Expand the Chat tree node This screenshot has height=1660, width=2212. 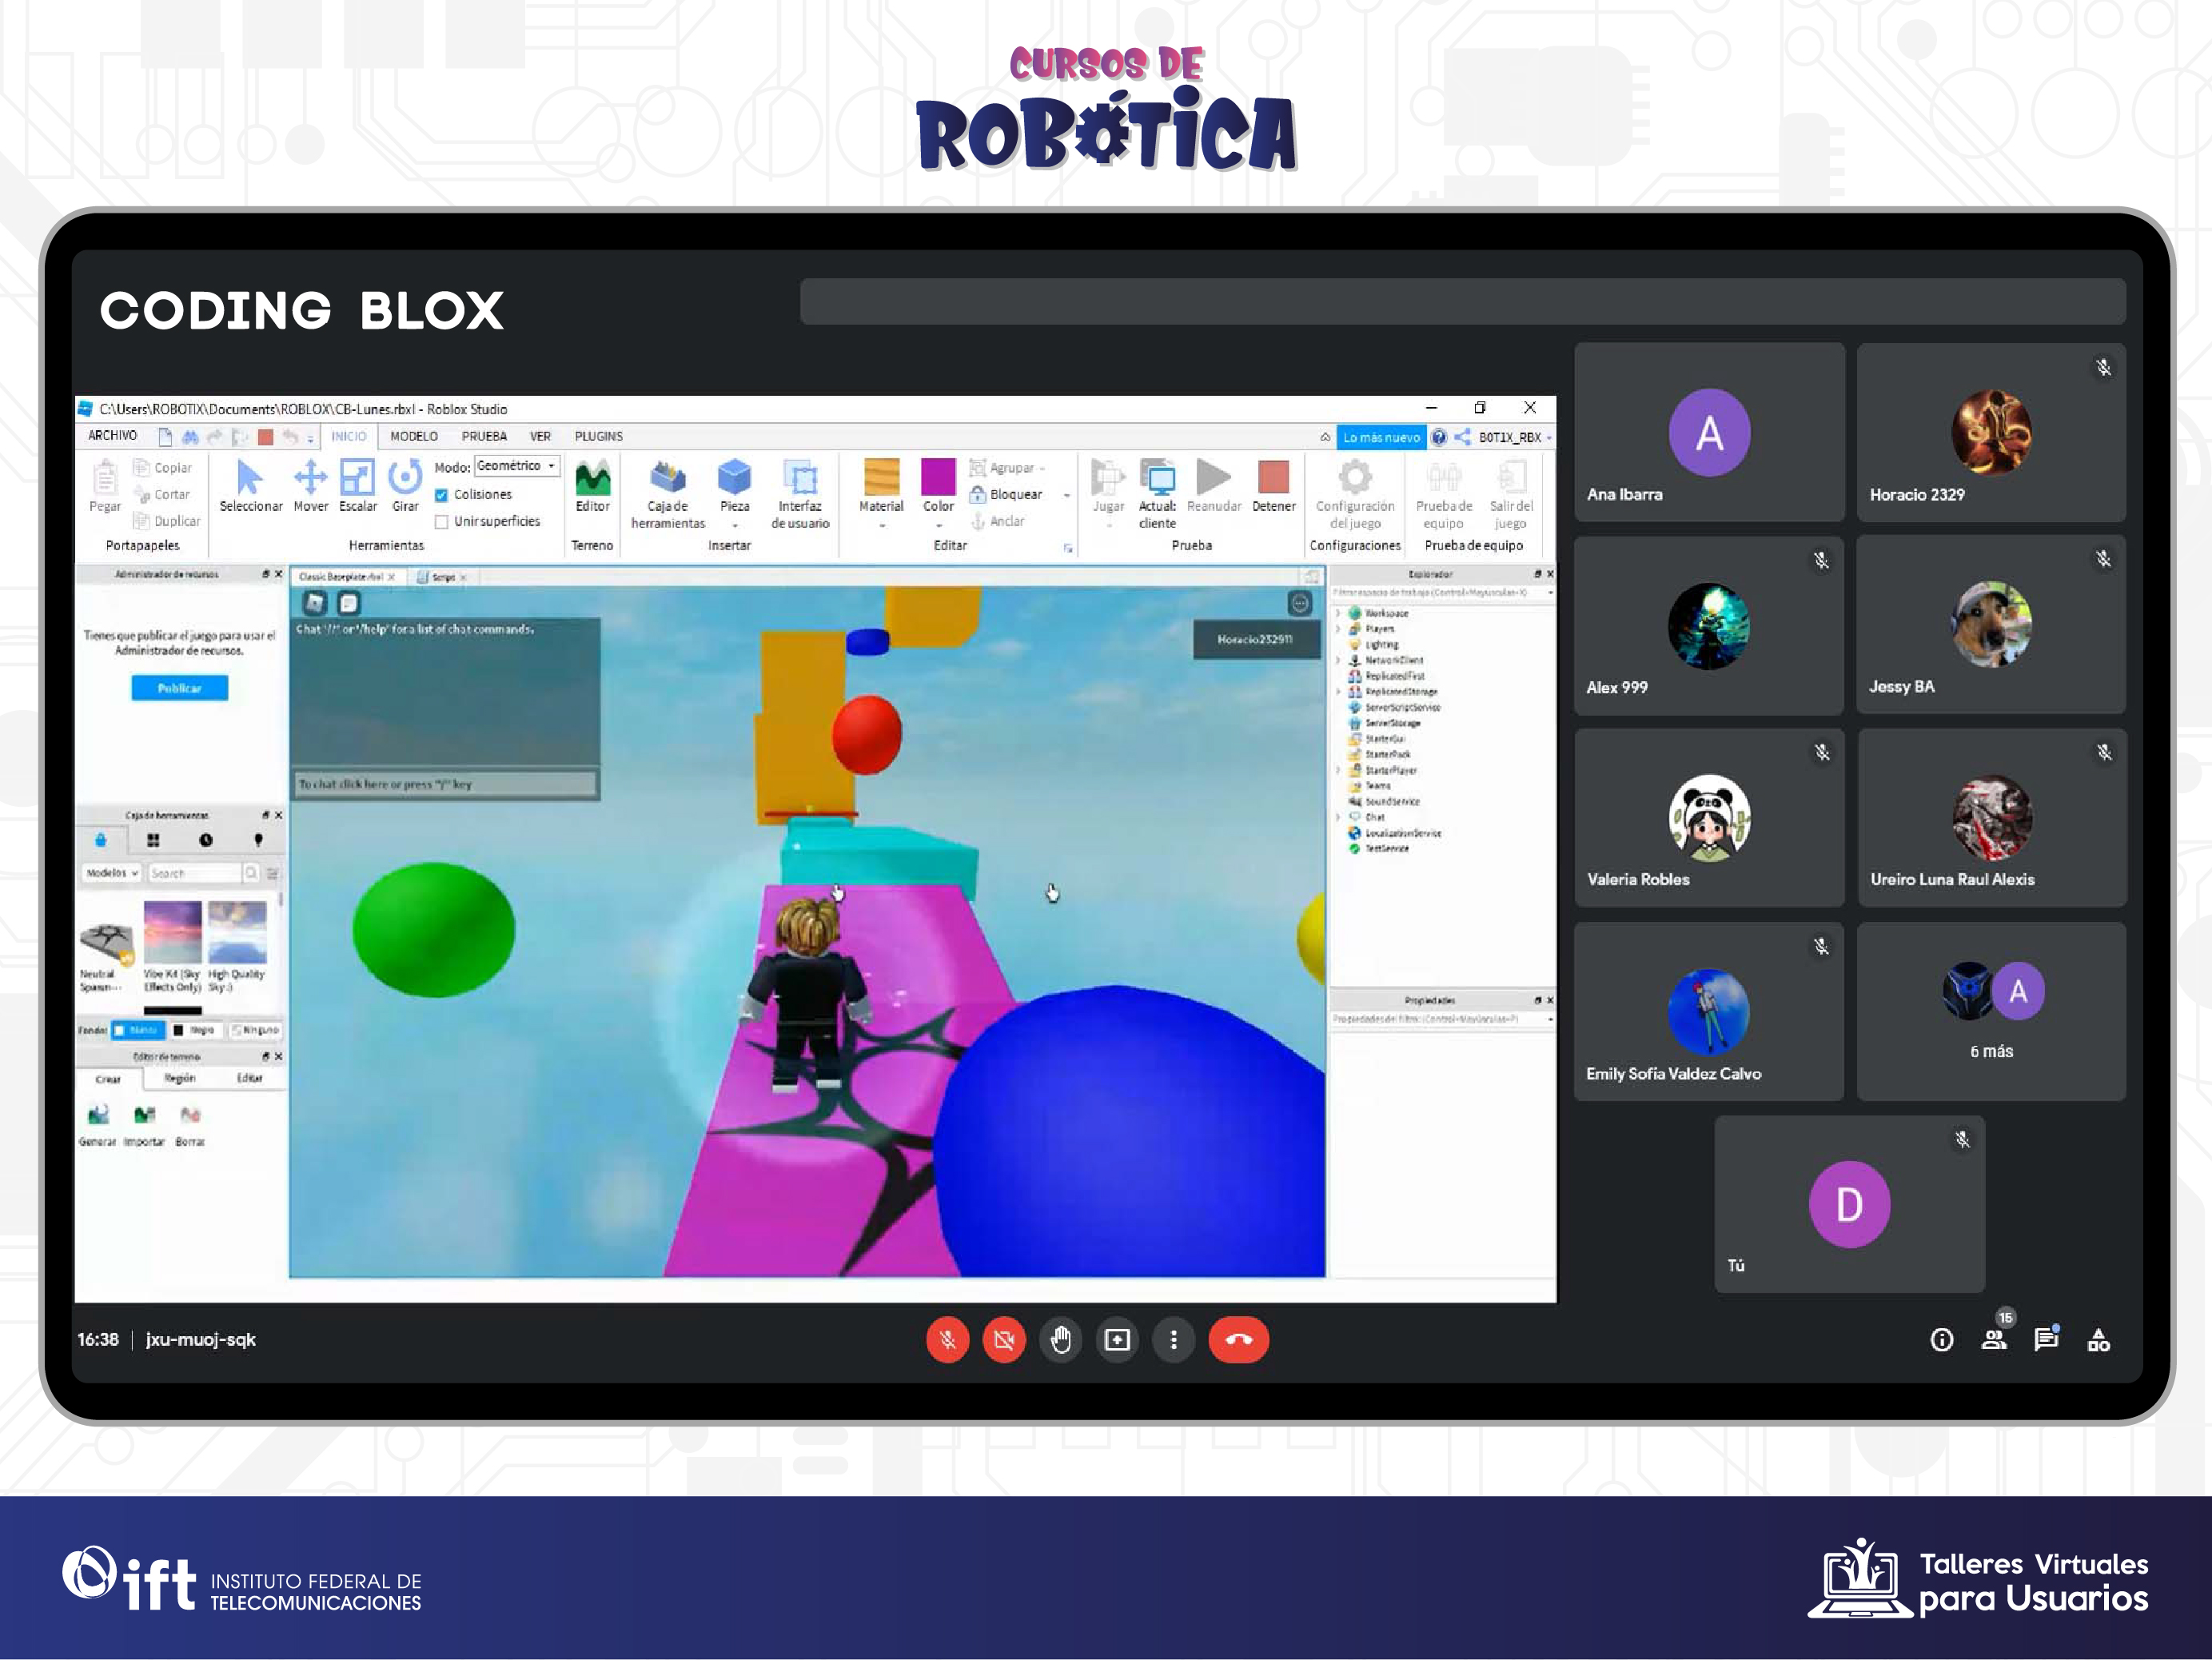point(1338,817)
